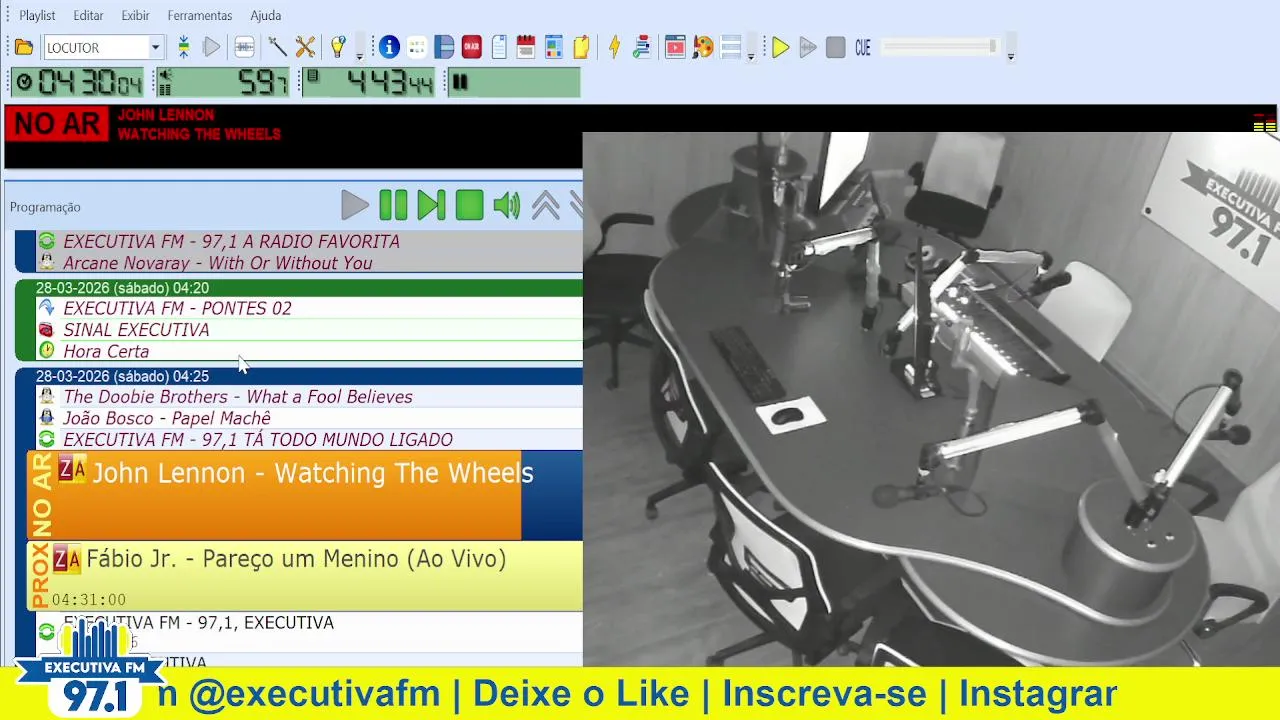
Task: Expand overflow arrow after light bulb icon
Action: pyautogui.click(x=359, y=56)
